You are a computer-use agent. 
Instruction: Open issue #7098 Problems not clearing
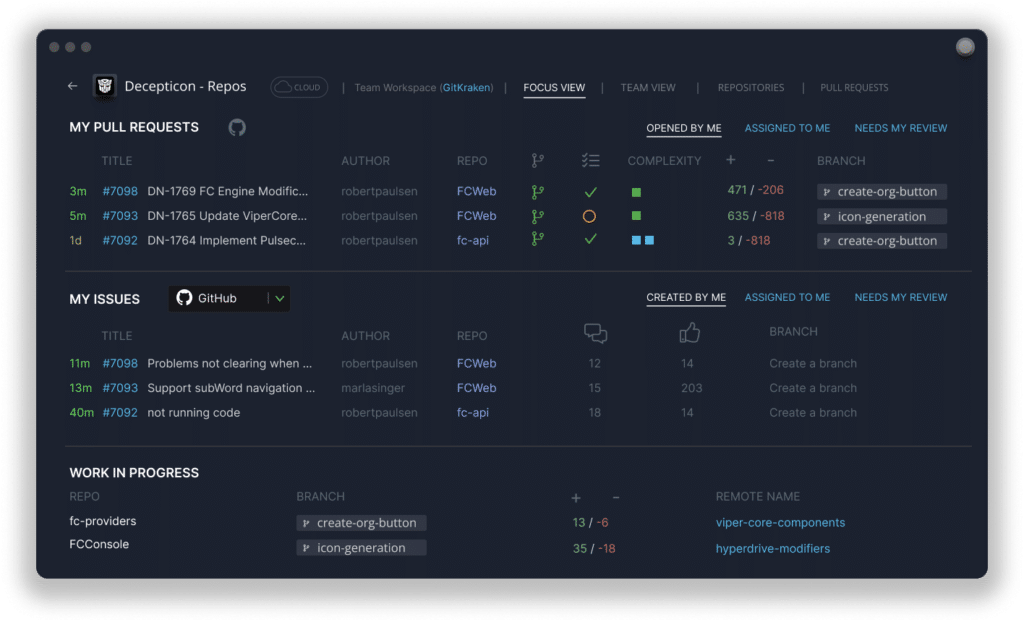(207, 363)
